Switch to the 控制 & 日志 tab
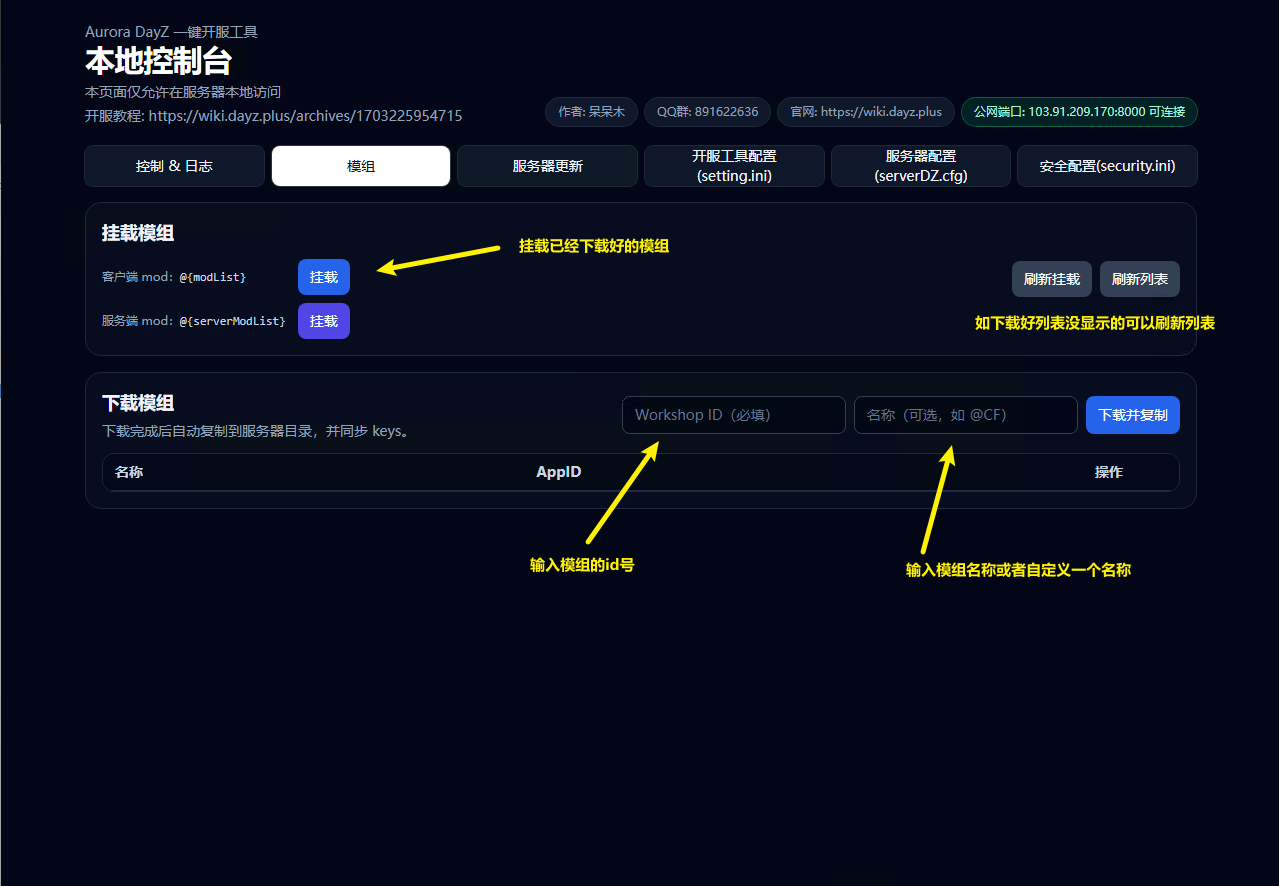The width and height of the screenshot is (1279, 886). point(174,166)
